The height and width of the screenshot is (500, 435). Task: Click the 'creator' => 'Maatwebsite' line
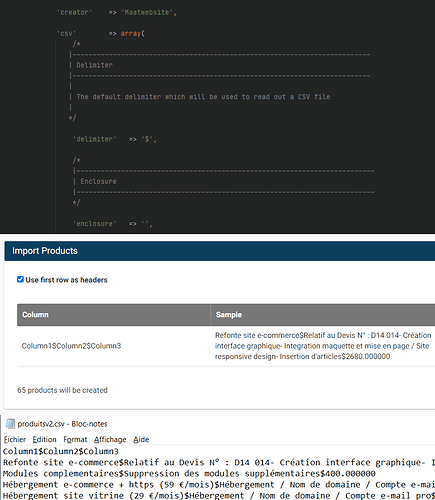[x=117, y=12]
